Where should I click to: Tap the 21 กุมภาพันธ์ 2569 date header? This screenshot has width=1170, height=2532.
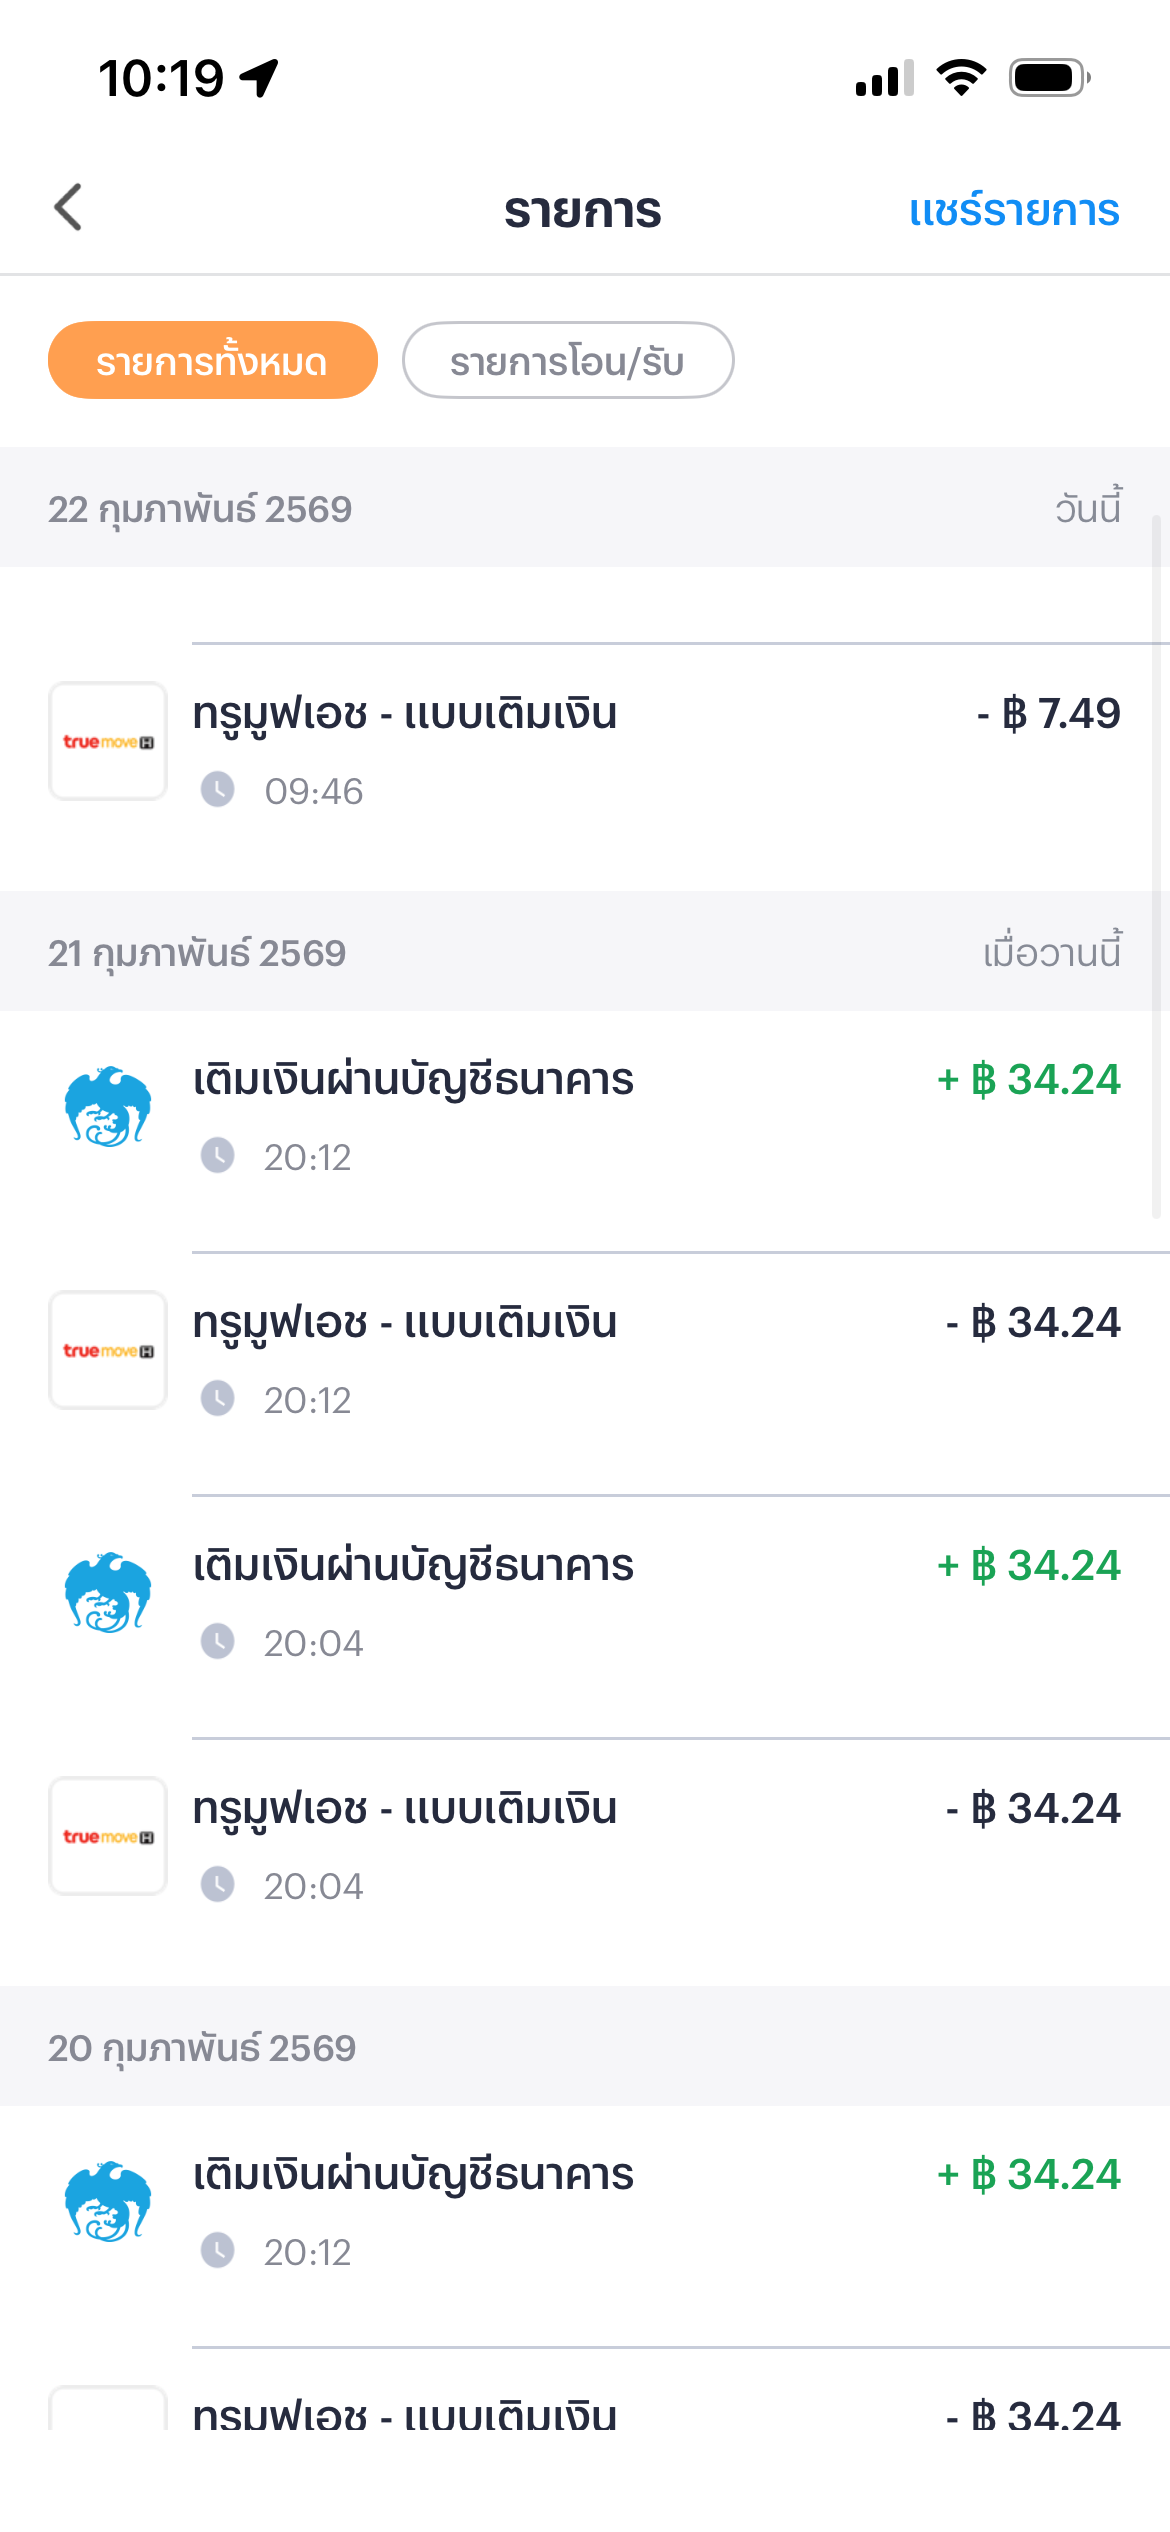[x=197, y=953]
